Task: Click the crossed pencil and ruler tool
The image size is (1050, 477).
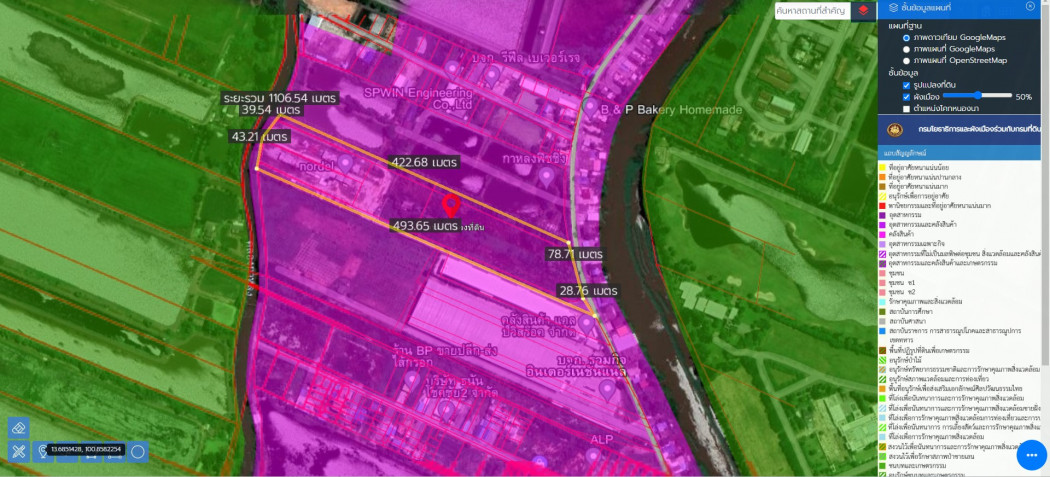Action: [x=18, y=451]
